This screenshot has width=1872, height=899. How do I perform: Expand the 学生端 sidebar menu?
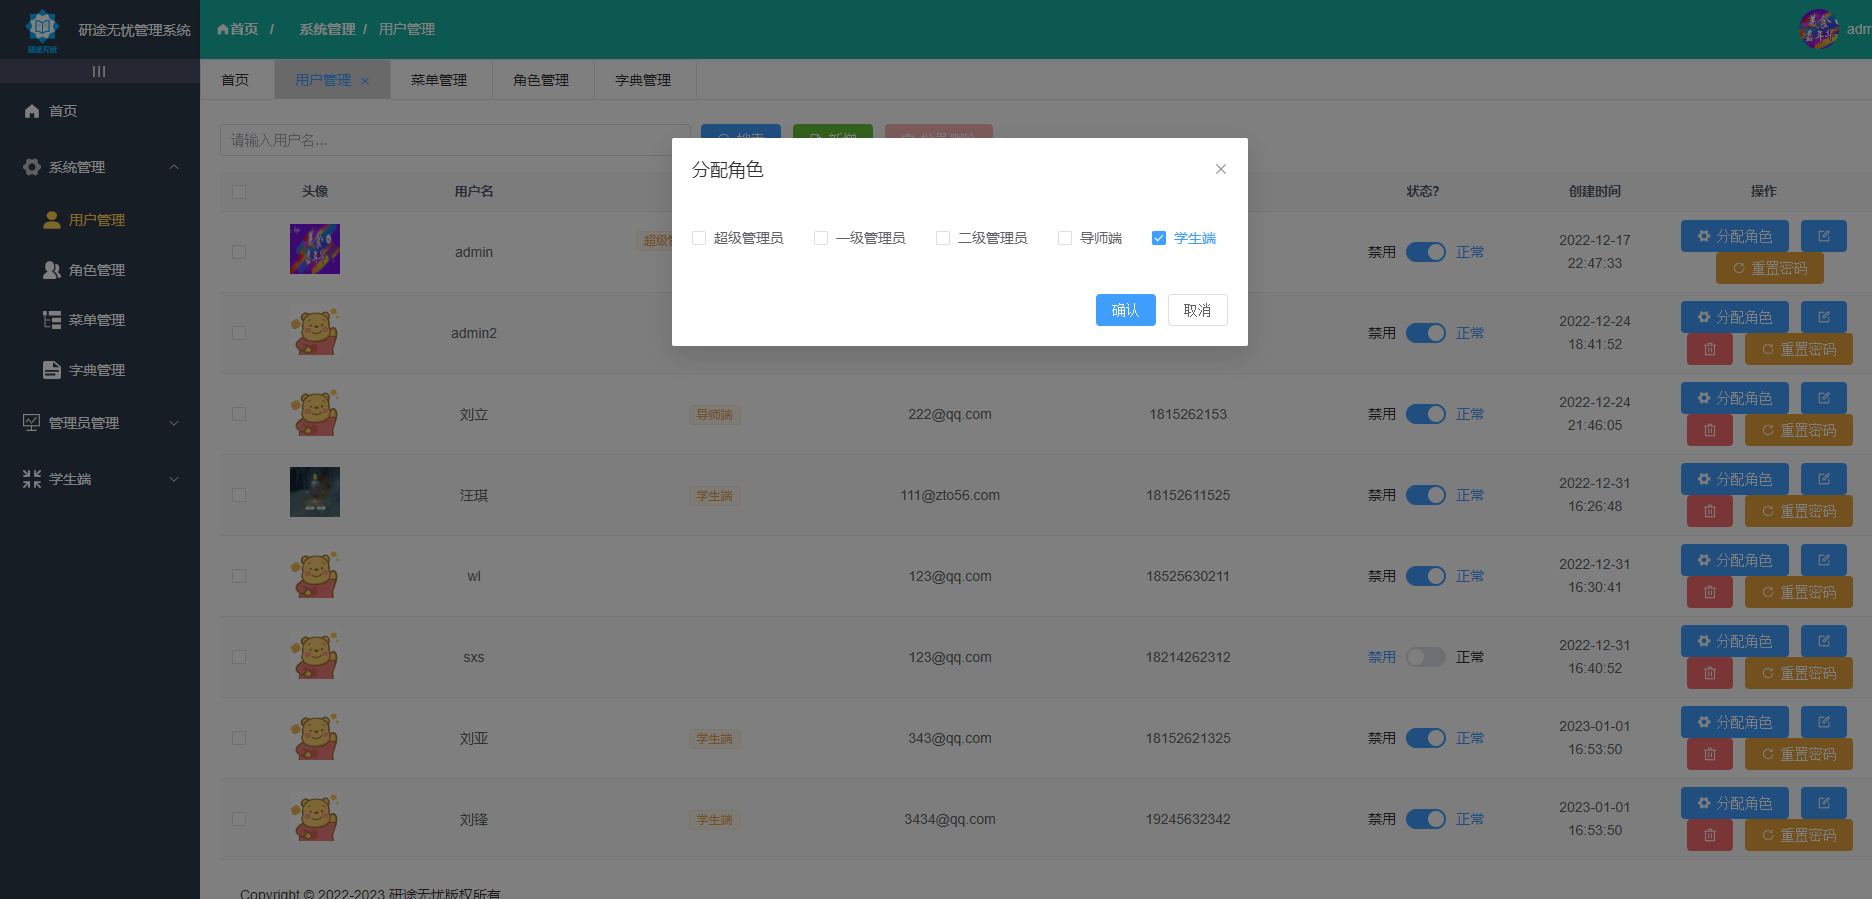(x=100, y=479)
